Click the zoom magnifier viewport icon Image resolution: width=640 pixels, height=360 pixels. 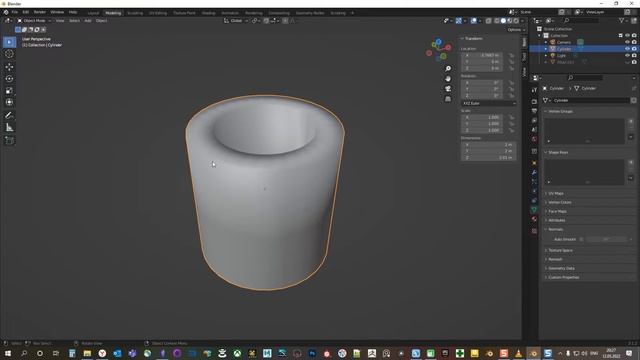point(448,69)
